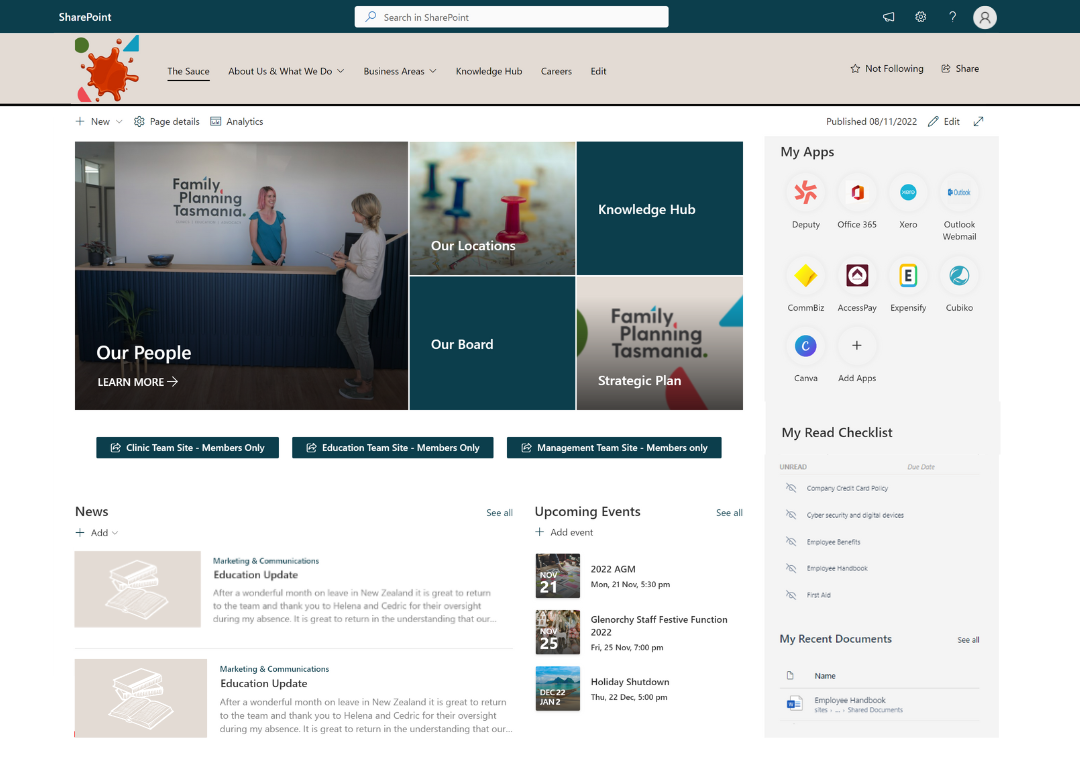
Task: Open Knowledge Hub in navigation
Action: (x=489, y=72)
